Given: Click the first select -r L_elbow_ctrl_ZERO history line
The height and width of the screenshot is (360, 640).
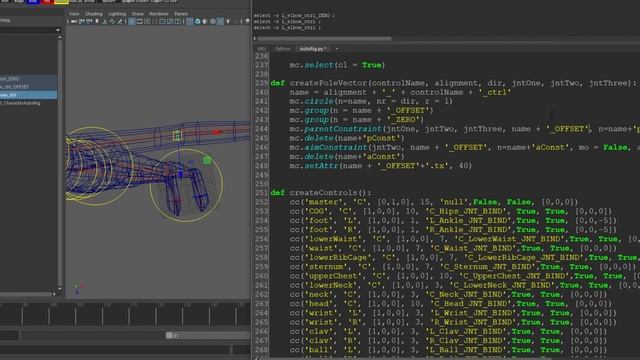Looking at the screenshot, I should [x=294, y=16].
